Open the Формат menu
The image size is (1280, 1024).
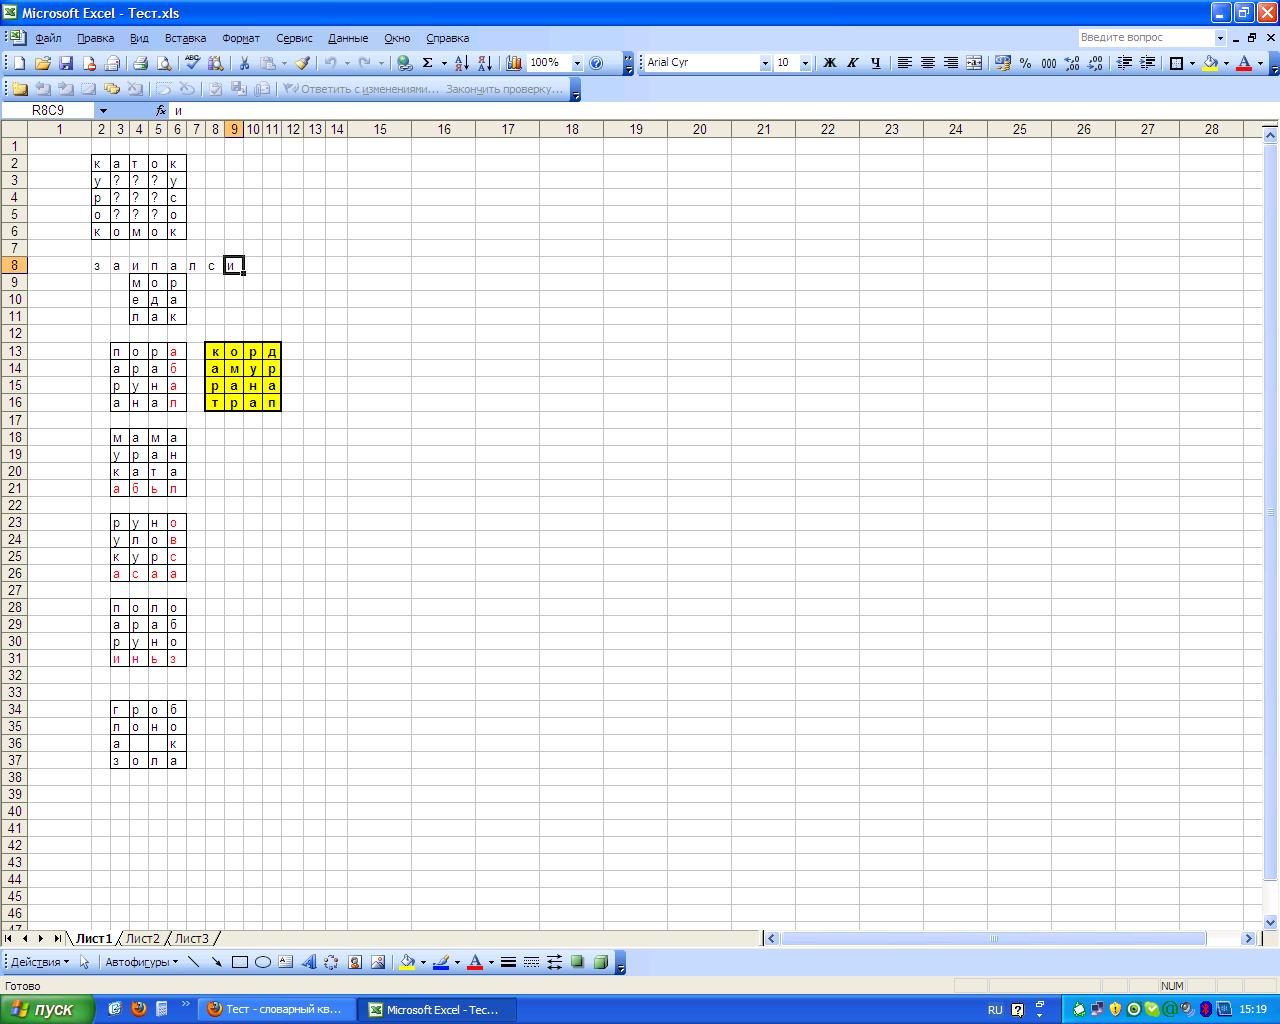(x=240, y=38)
